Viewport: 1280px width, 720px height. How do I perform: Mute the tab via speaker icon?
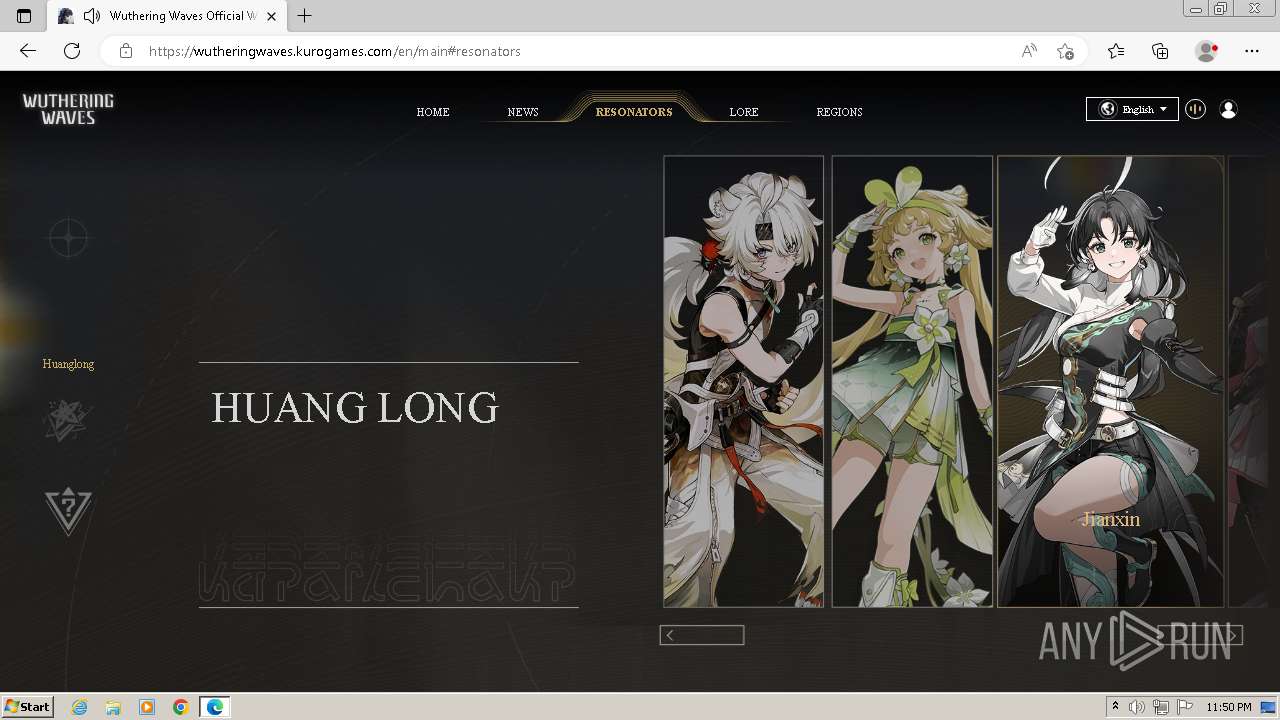coord(92,16)
